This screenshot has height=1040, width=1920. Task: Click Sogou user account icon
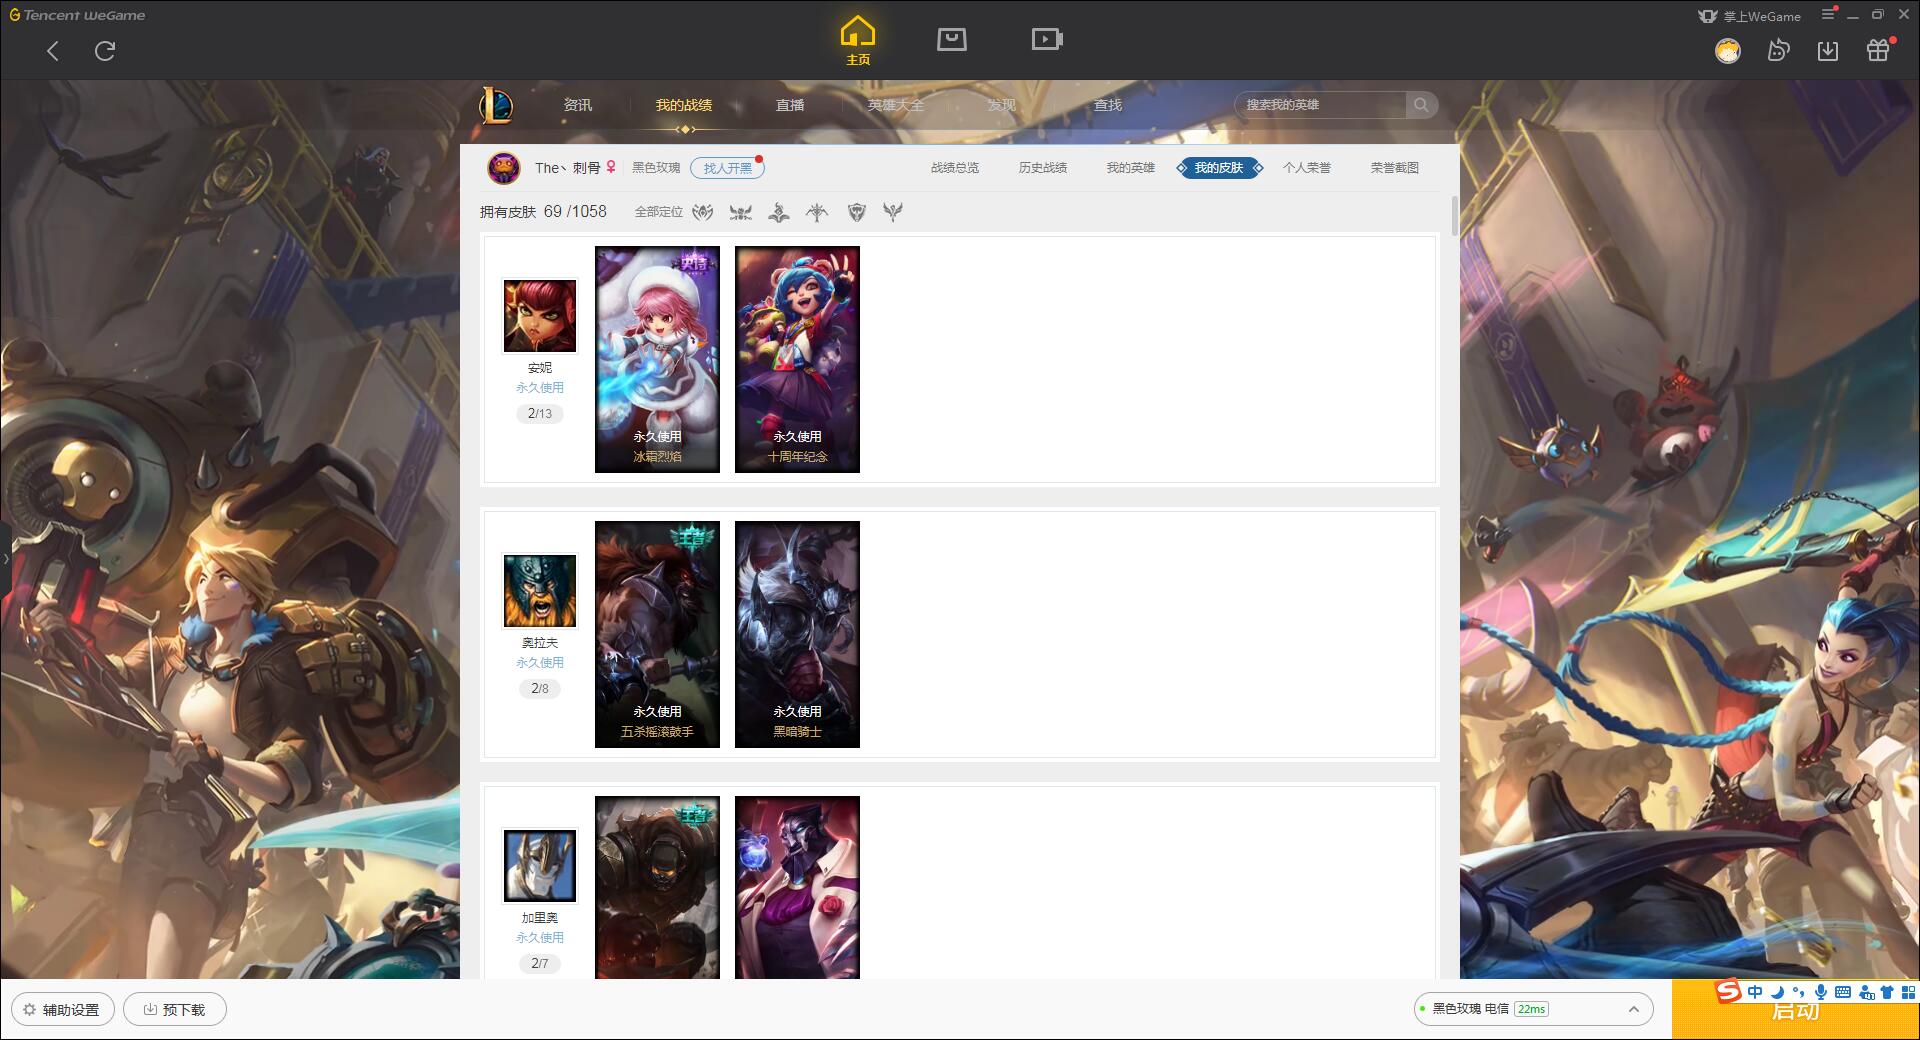(1866, 992)
